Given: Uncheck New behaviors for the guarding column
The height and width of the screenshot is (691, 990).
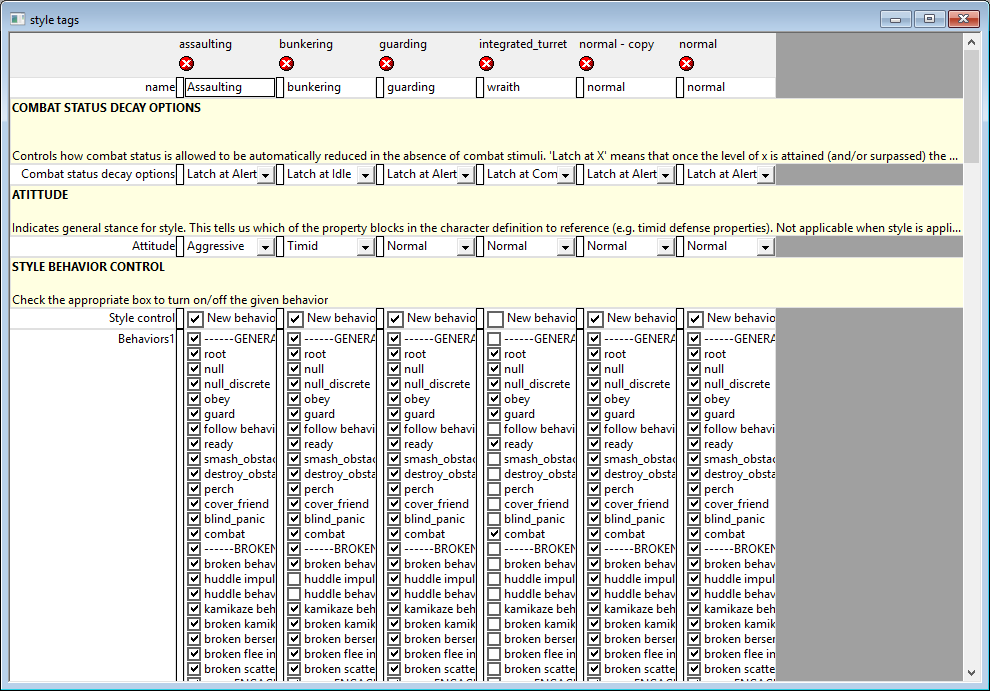Looking at the screenshot, I should click(395, 319).
